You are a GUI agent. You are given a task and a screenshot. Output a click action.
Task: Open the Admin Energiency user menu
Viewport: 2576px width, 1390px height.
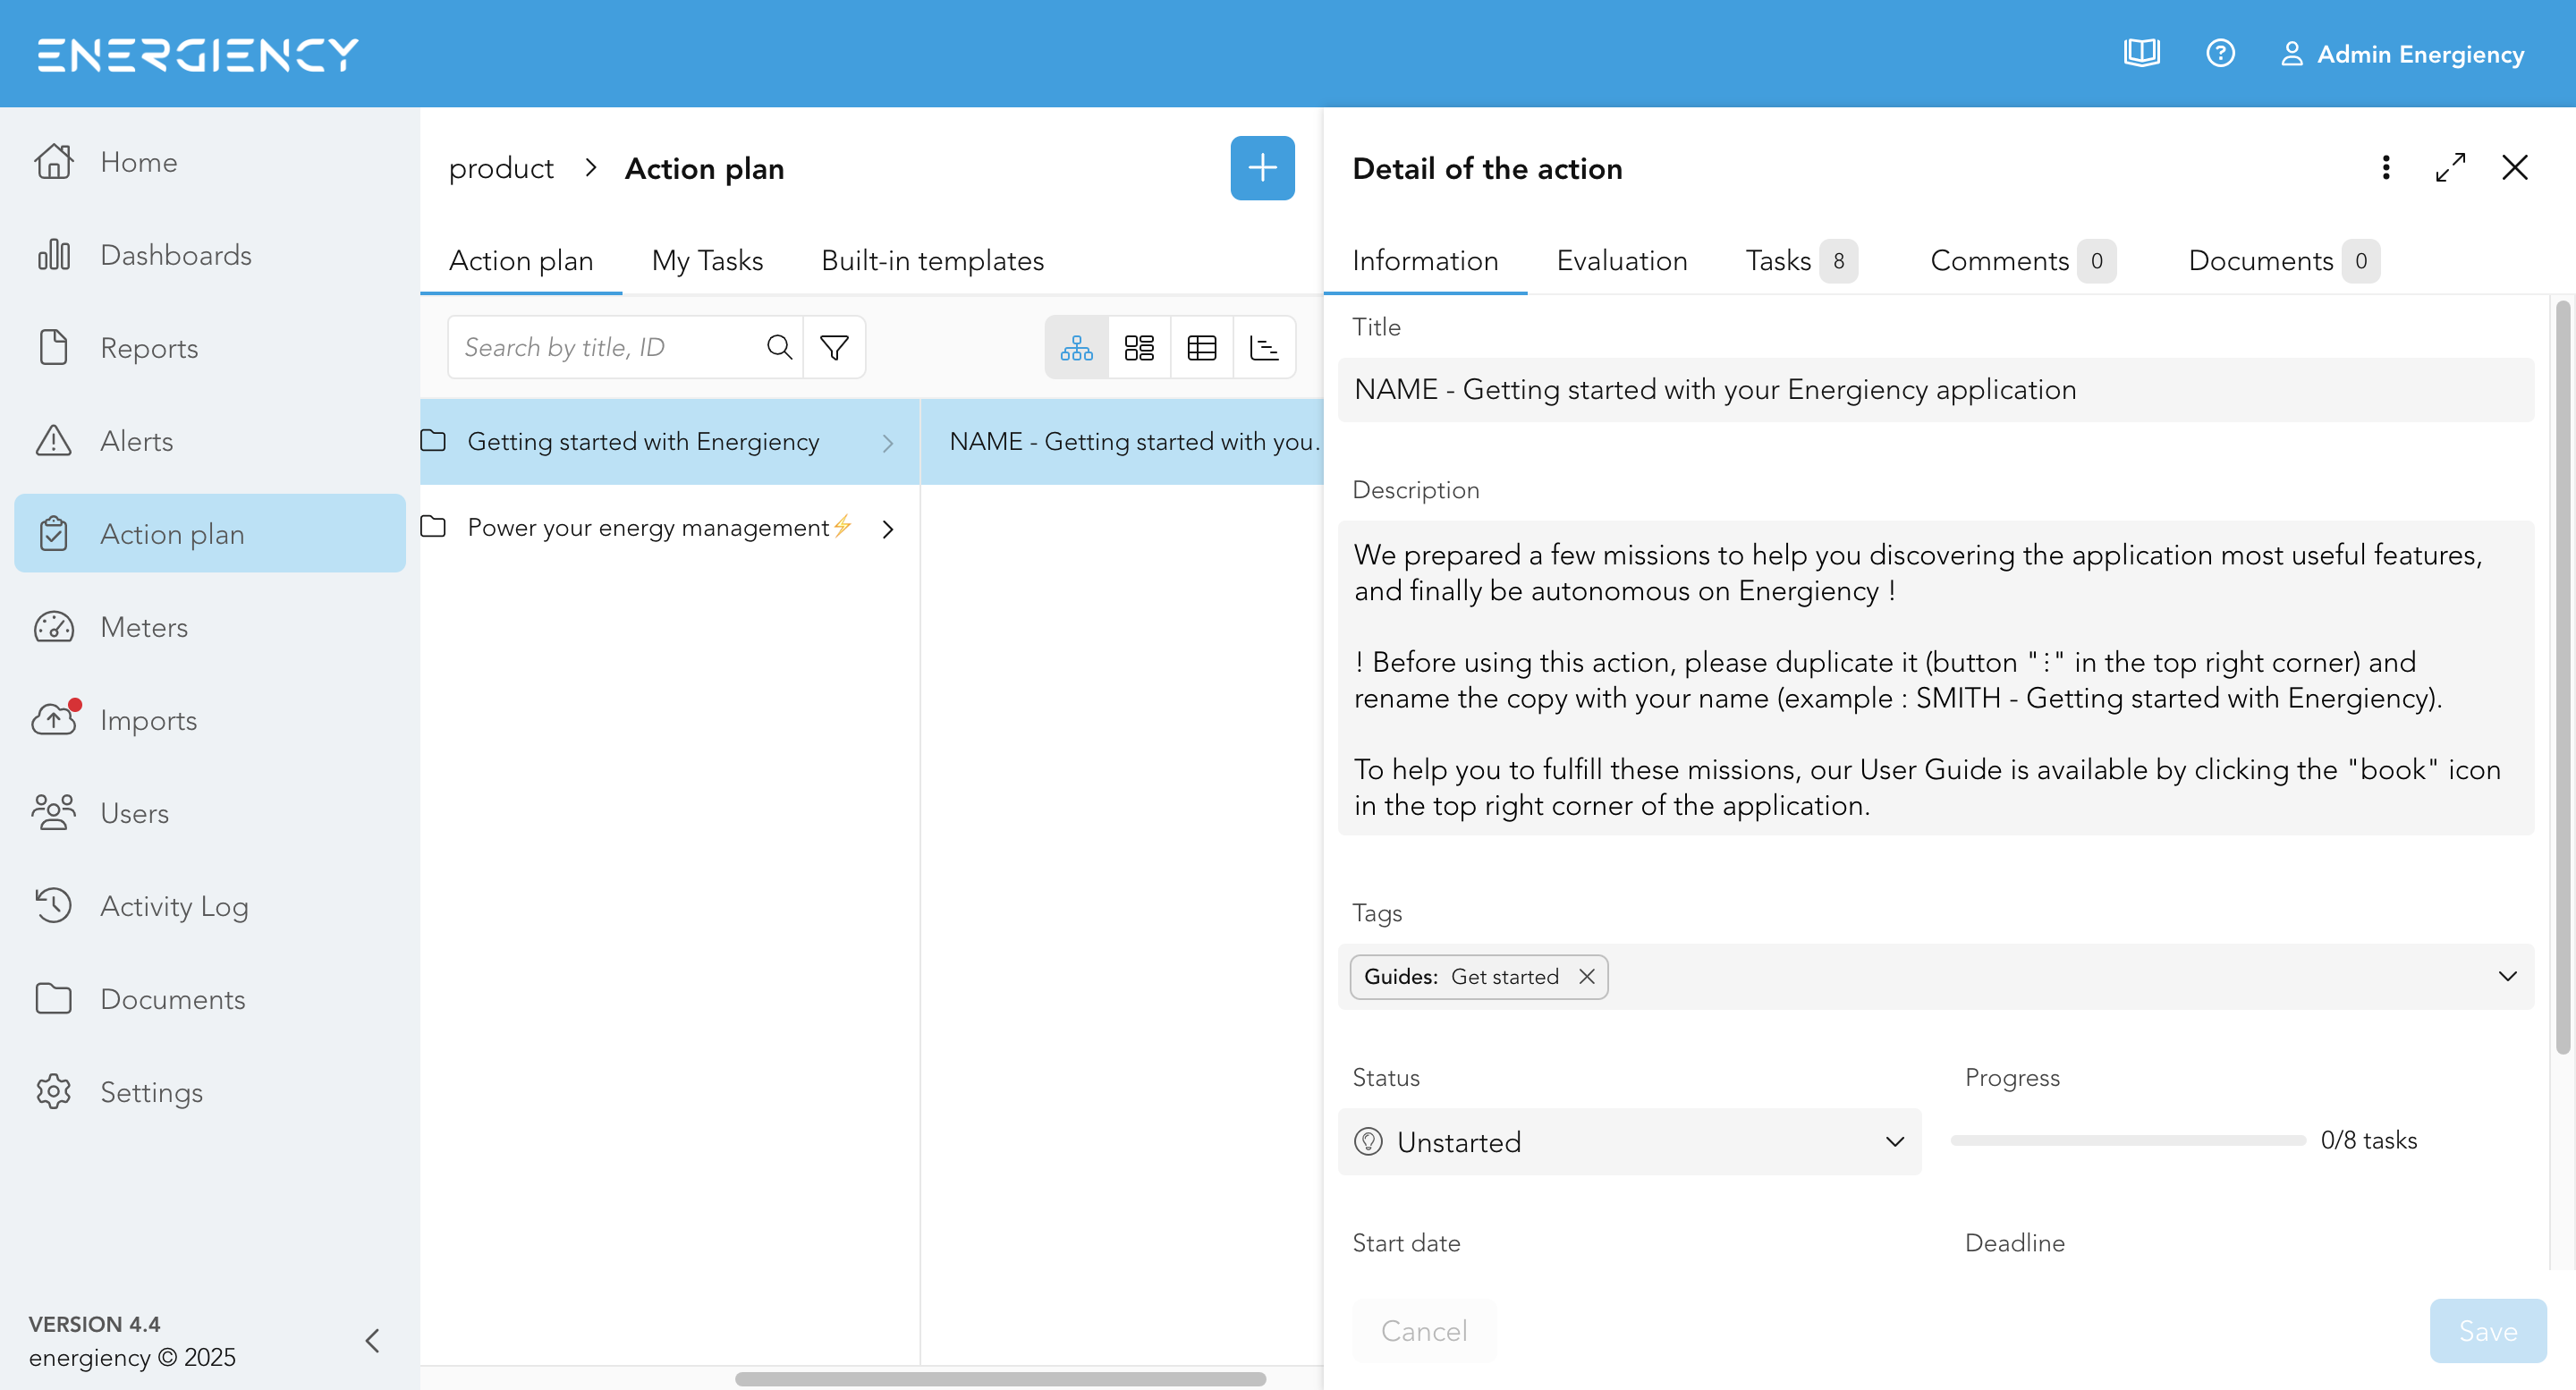point(2402,54)
